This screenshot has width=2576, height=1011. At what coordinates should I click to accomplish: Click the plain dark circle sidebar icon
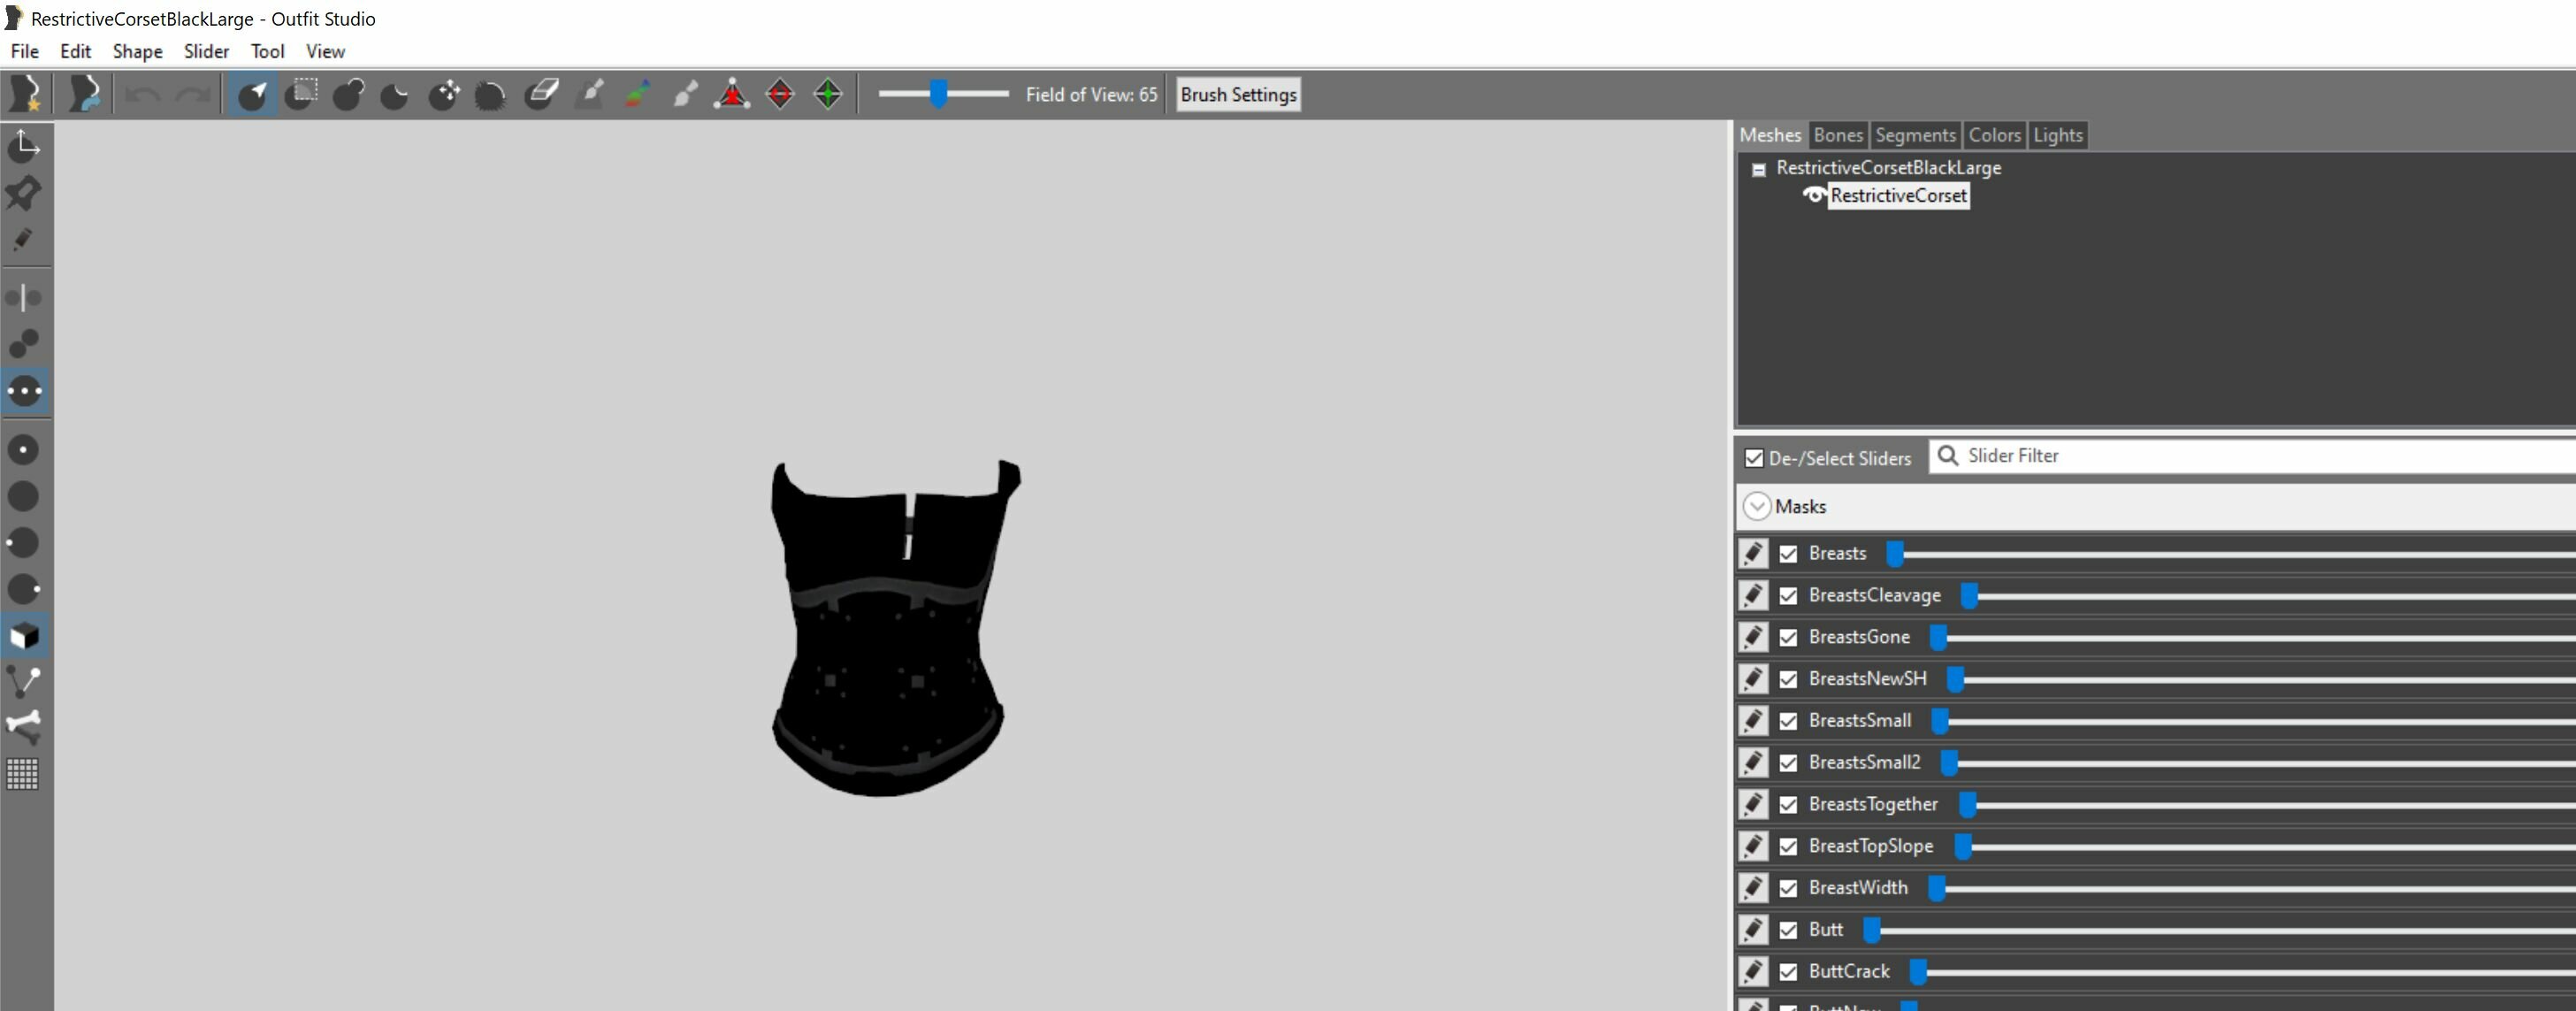pyautogui.click(x=24, y=496)
